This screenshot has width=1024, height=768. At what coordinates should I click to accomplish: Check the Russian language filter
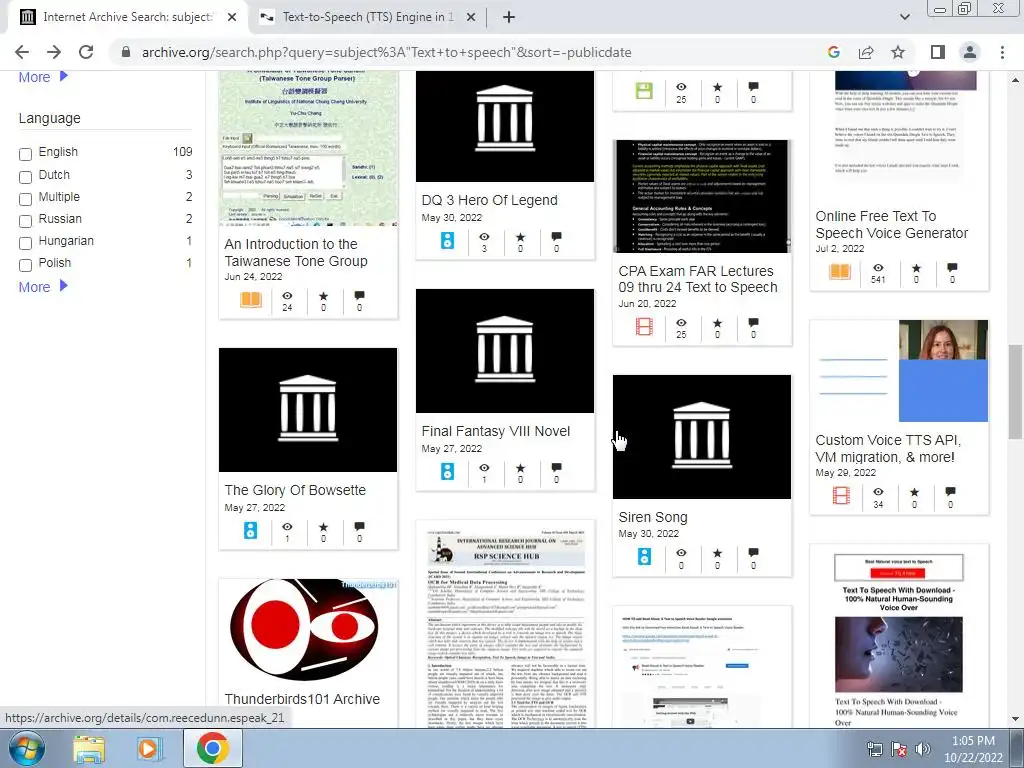click(25, 221)
